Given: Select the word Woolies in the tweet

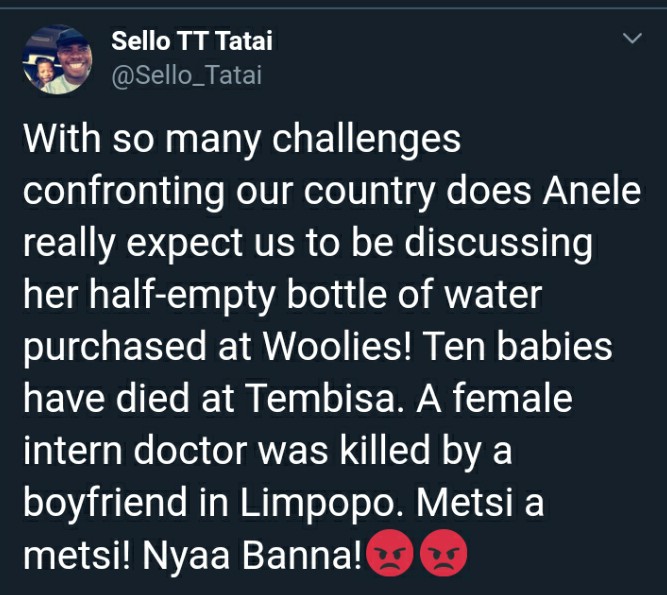Looking at the screenshot, I should tap(337, 346).
